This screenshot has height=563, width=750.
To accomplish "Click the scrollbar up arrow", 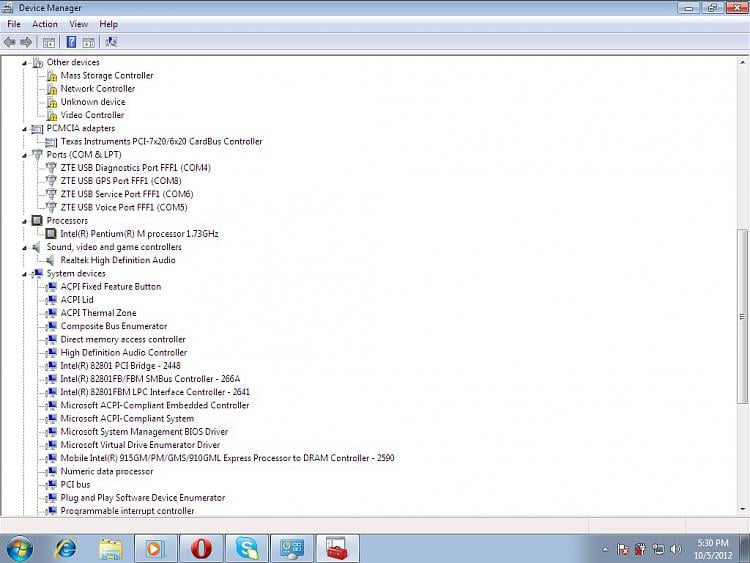I will pos(742,62).
